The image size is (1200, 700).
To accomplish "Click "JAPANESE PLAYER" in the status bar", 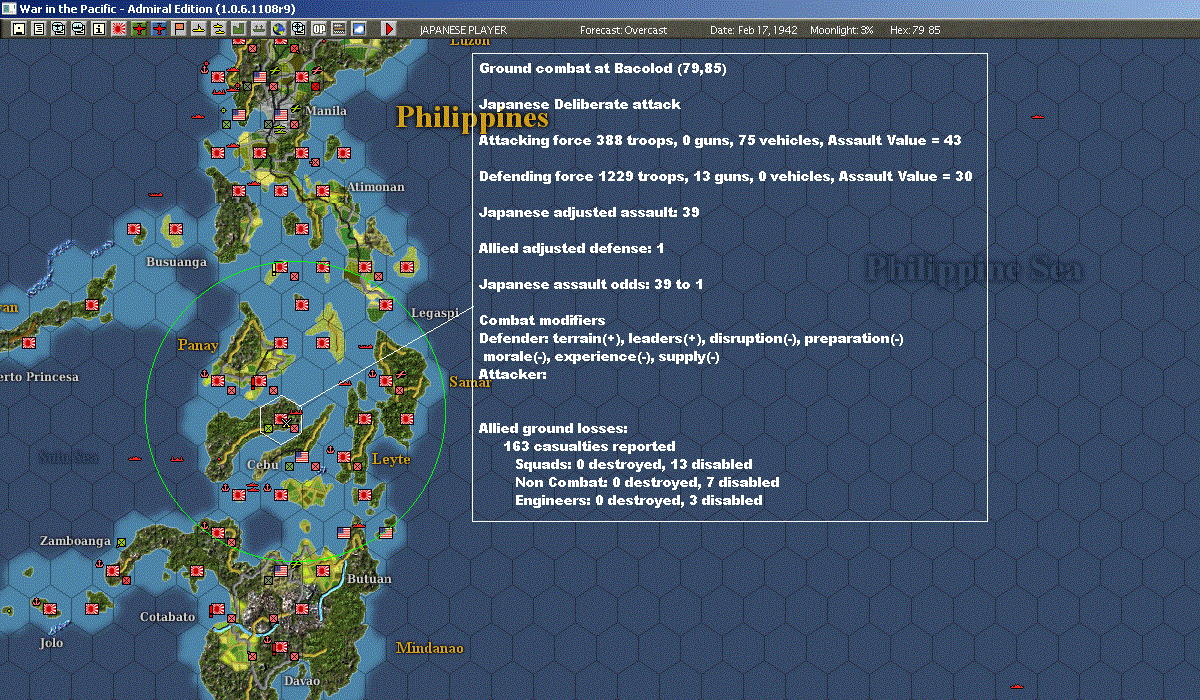I will 463,30.
